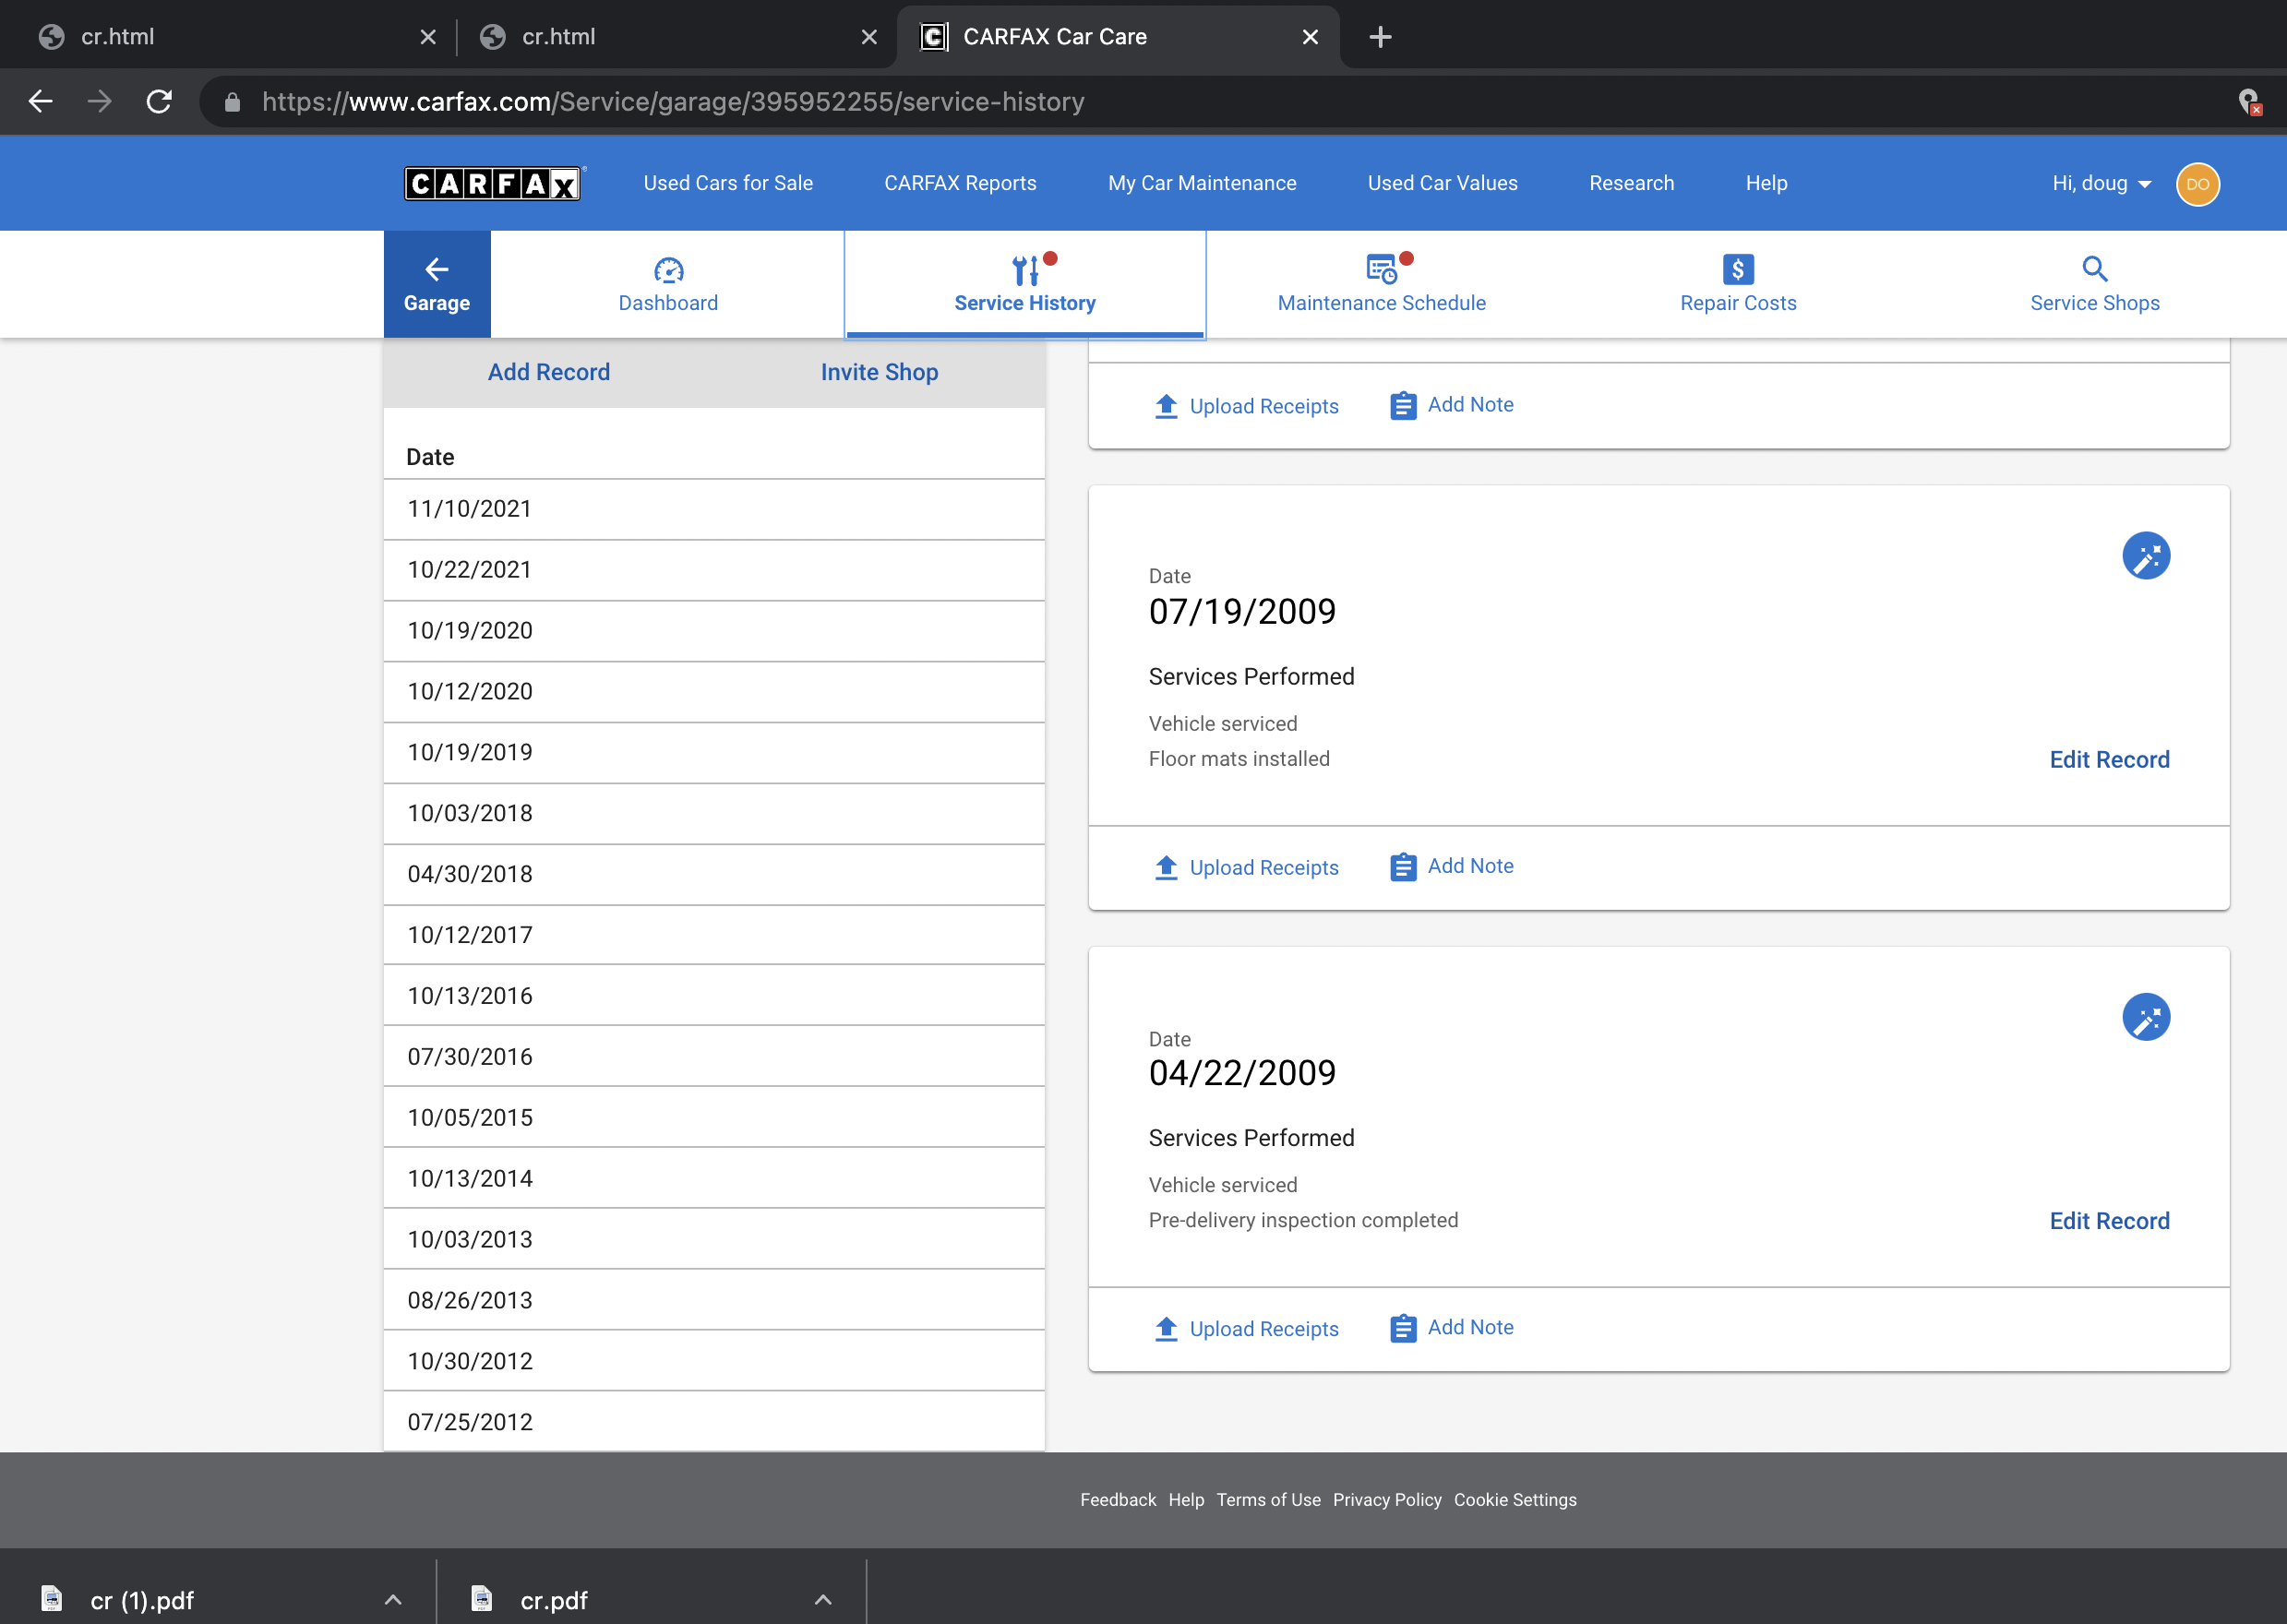Select the 10/19/2020 date row
This screenshot has height=1624, width=2287.
point(714,631)
